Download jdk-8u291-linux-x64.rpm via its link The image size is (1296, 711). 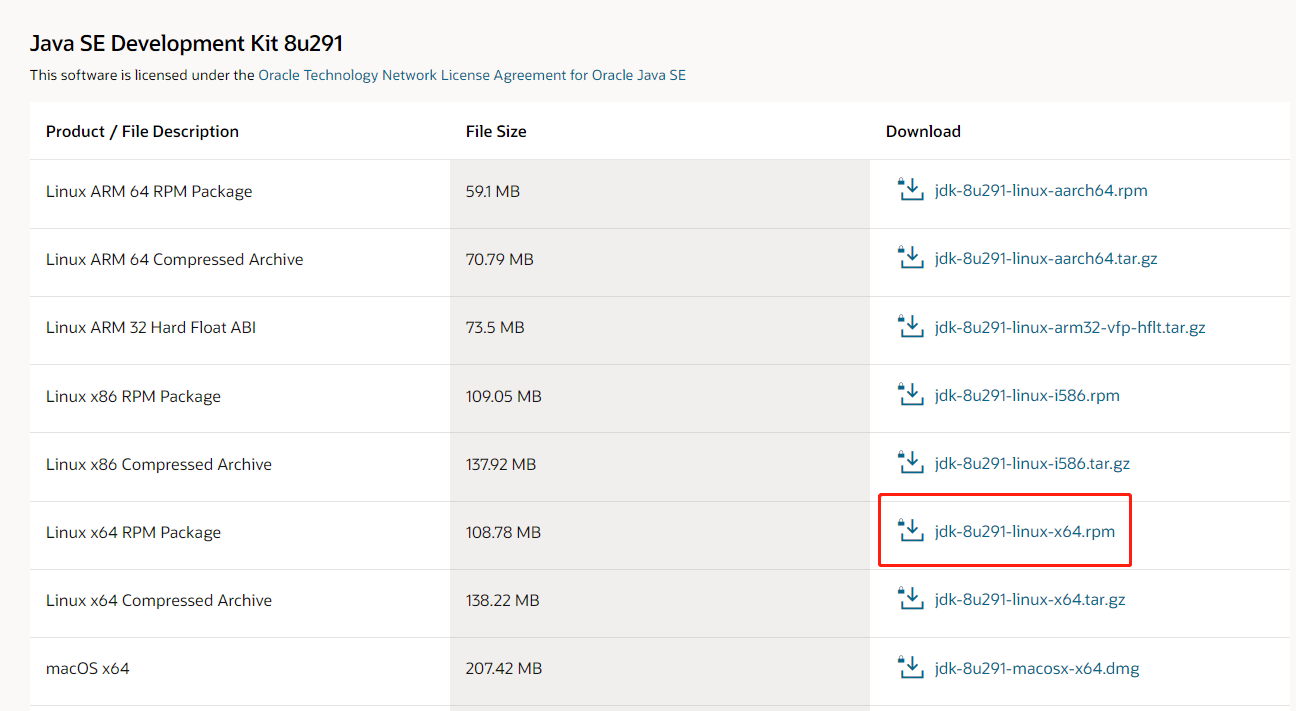[x=1024, y=531]
